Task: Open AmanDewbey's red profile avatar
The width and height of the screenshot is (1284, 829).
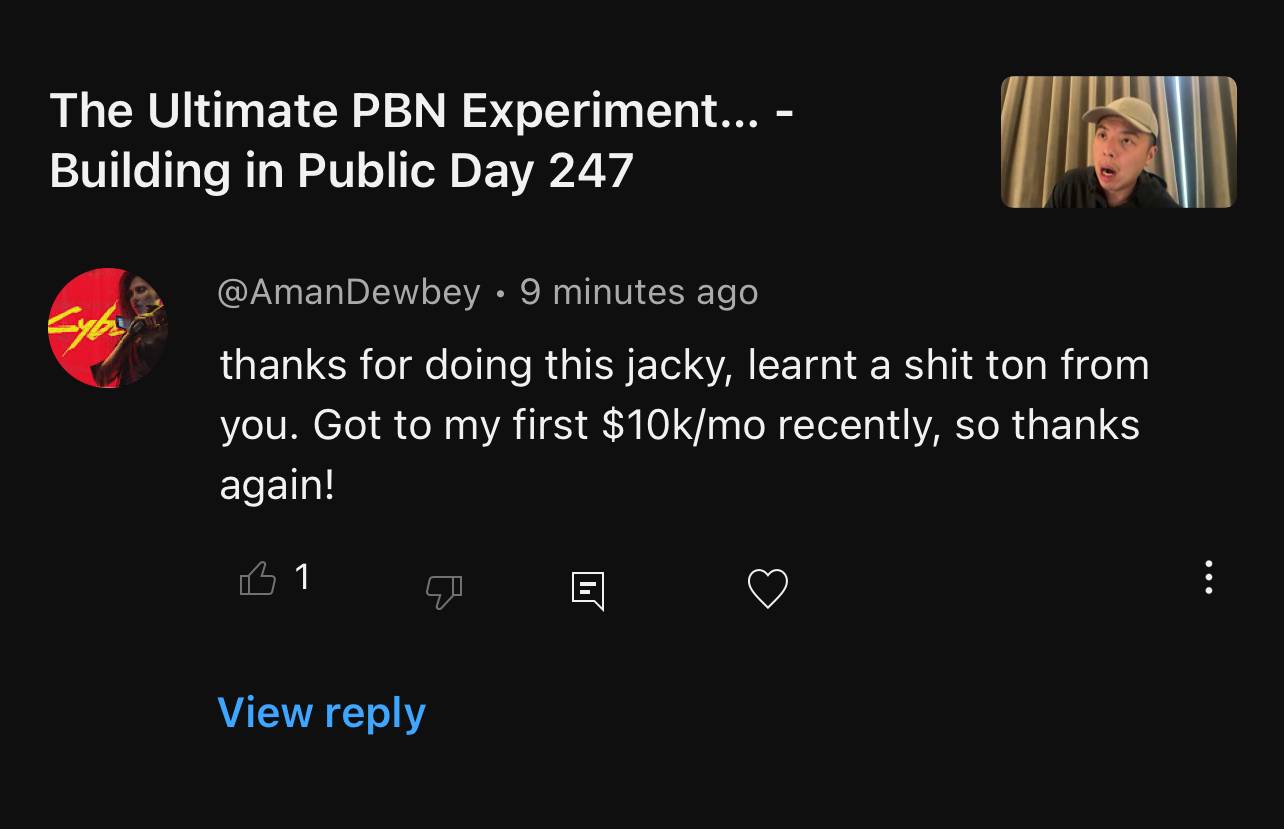Action: 108,328
